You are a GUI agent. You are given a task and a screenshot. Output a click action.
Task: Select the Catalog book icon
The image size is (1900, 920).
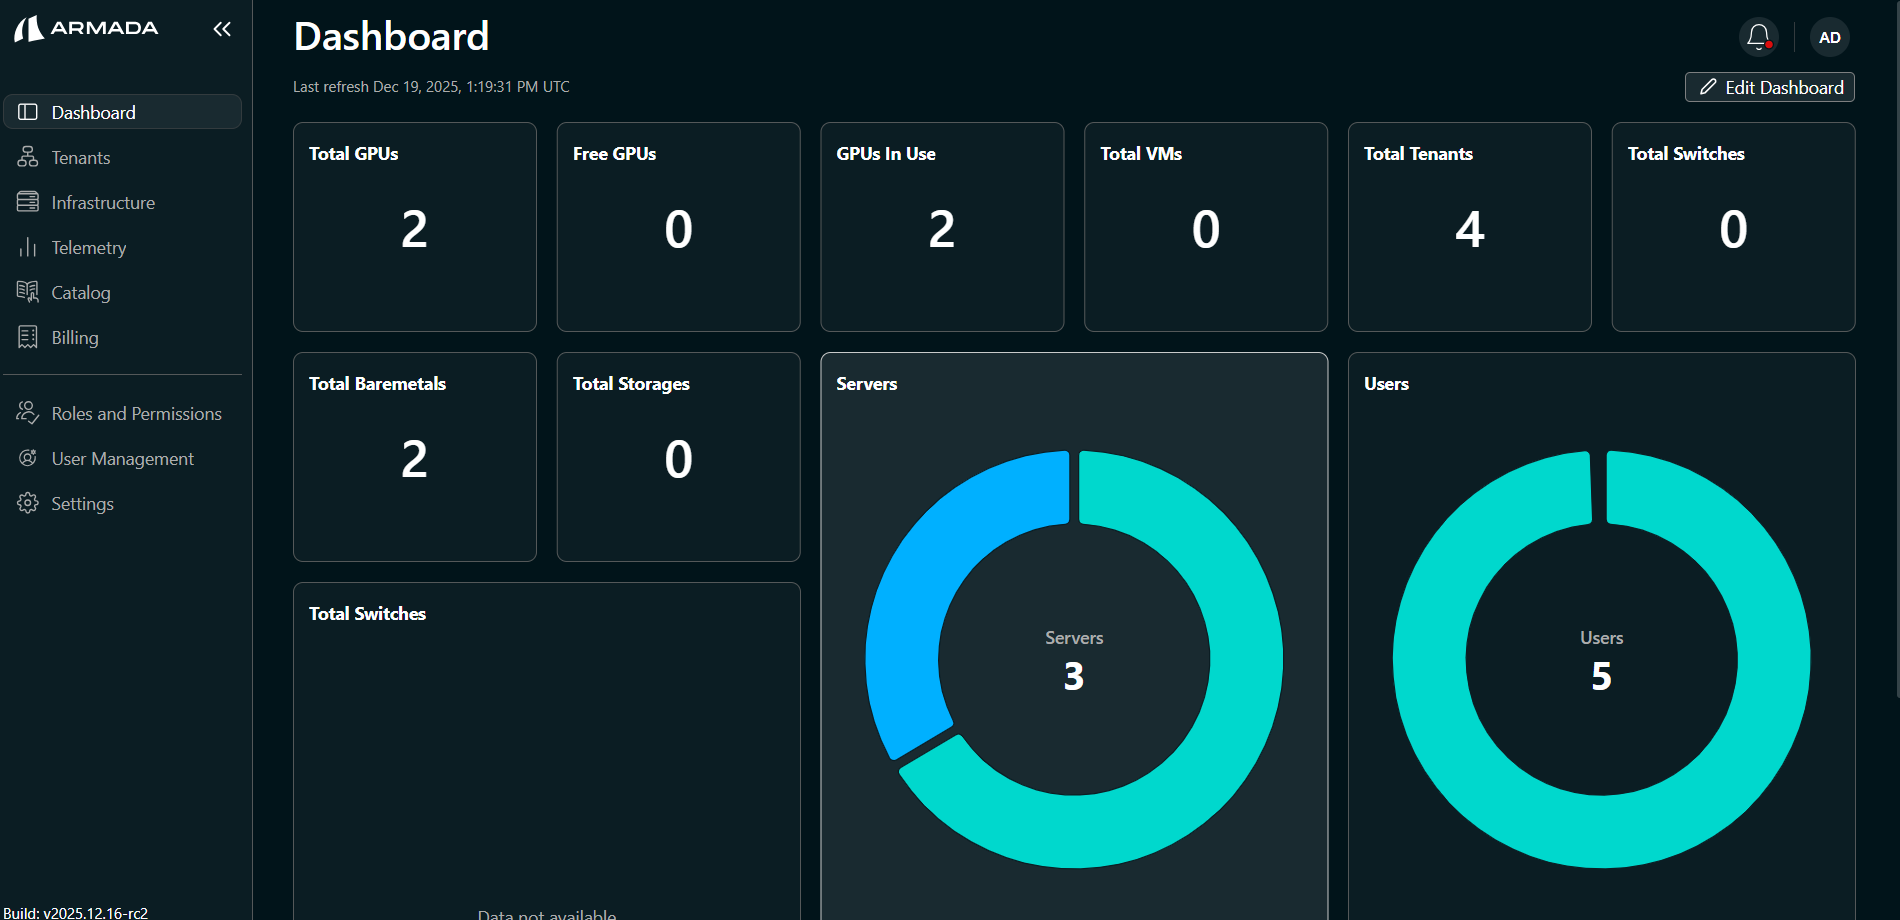click(28, 291)
